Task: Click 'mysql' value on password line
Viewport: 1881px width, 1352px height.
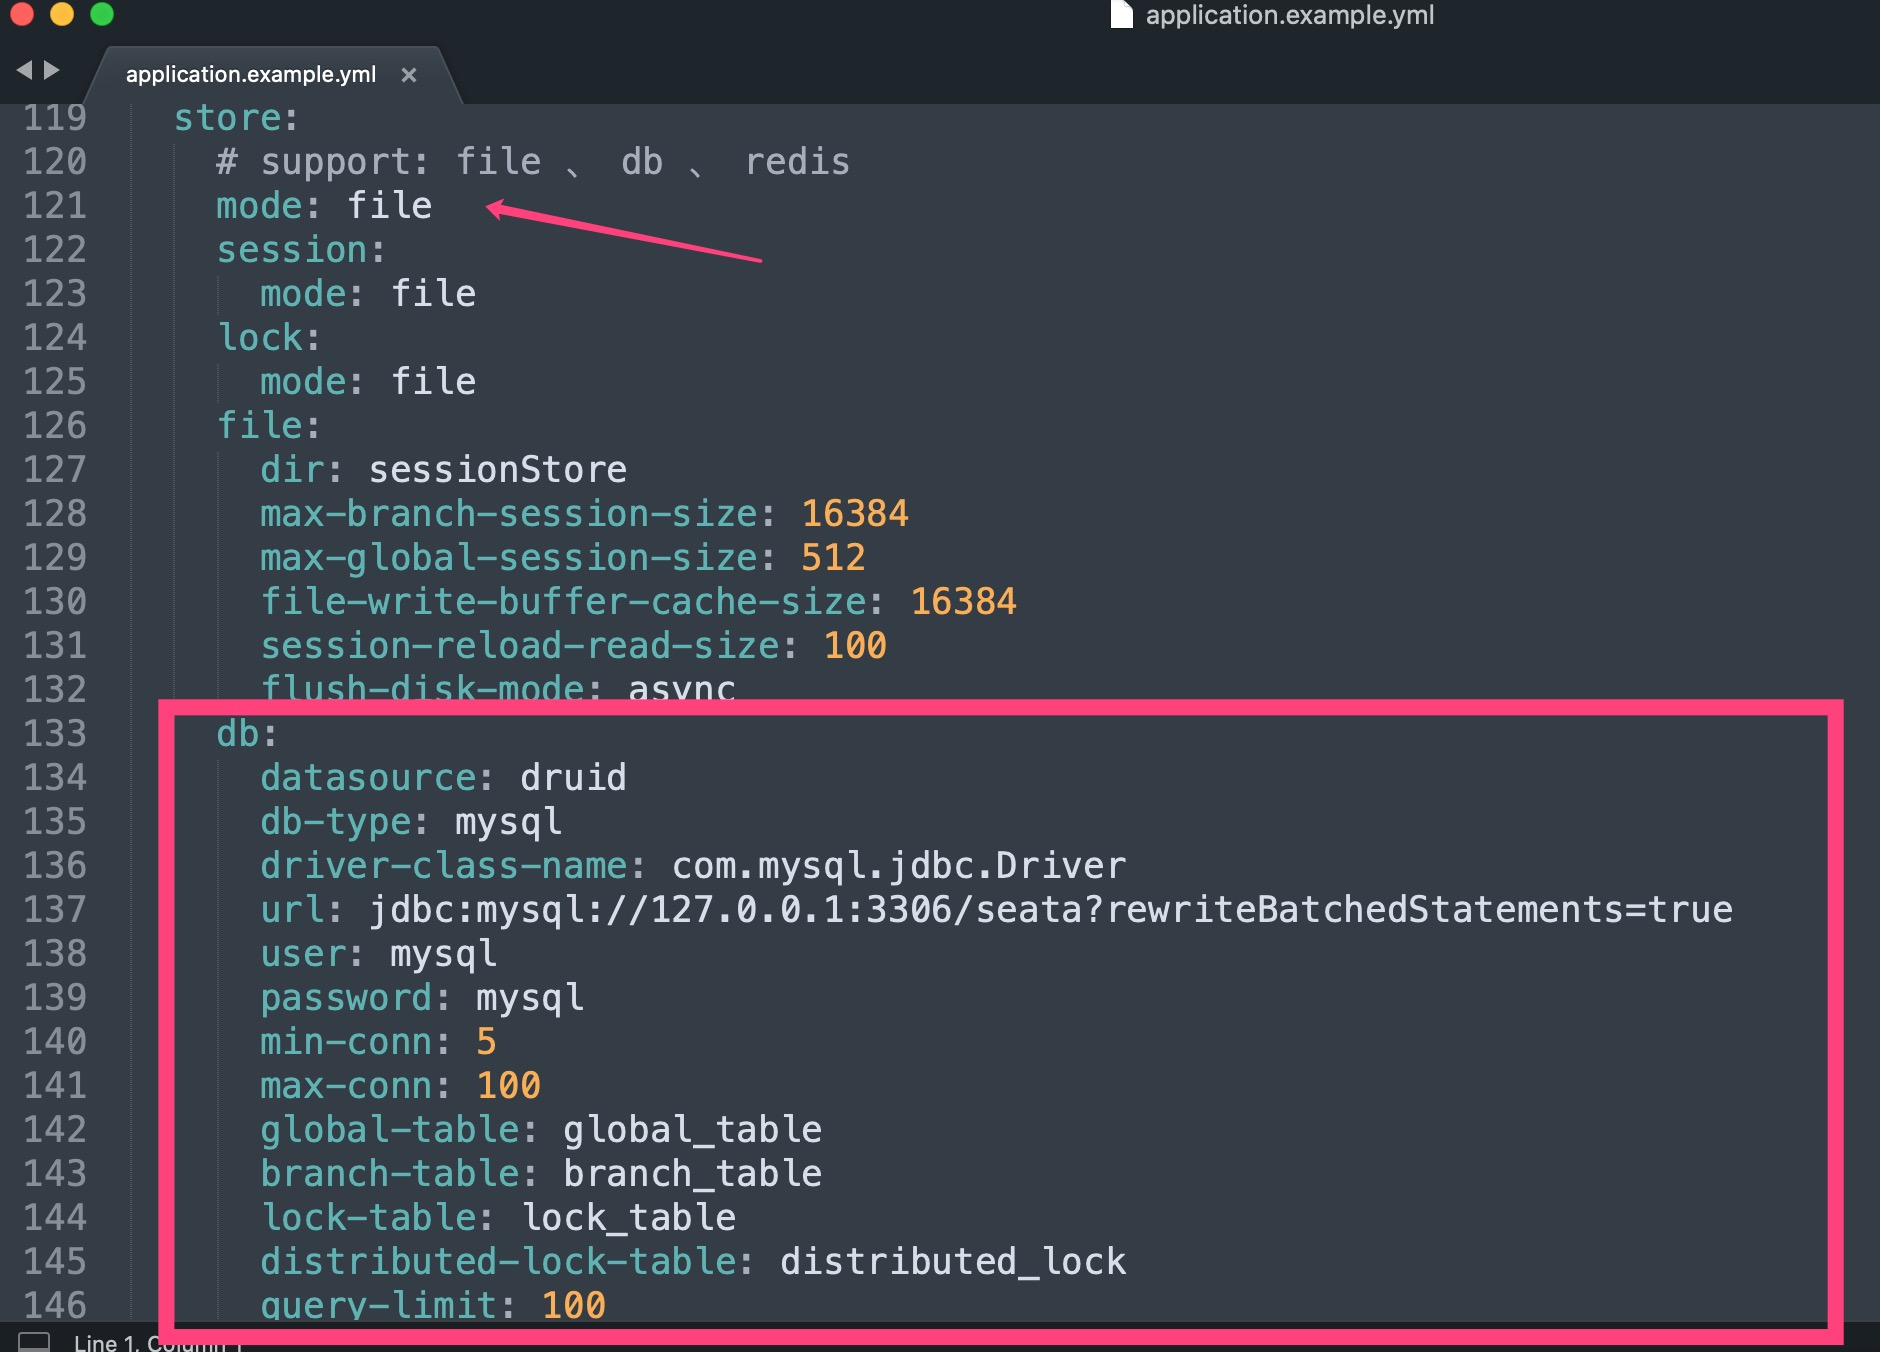Action: tap(530, 998)
